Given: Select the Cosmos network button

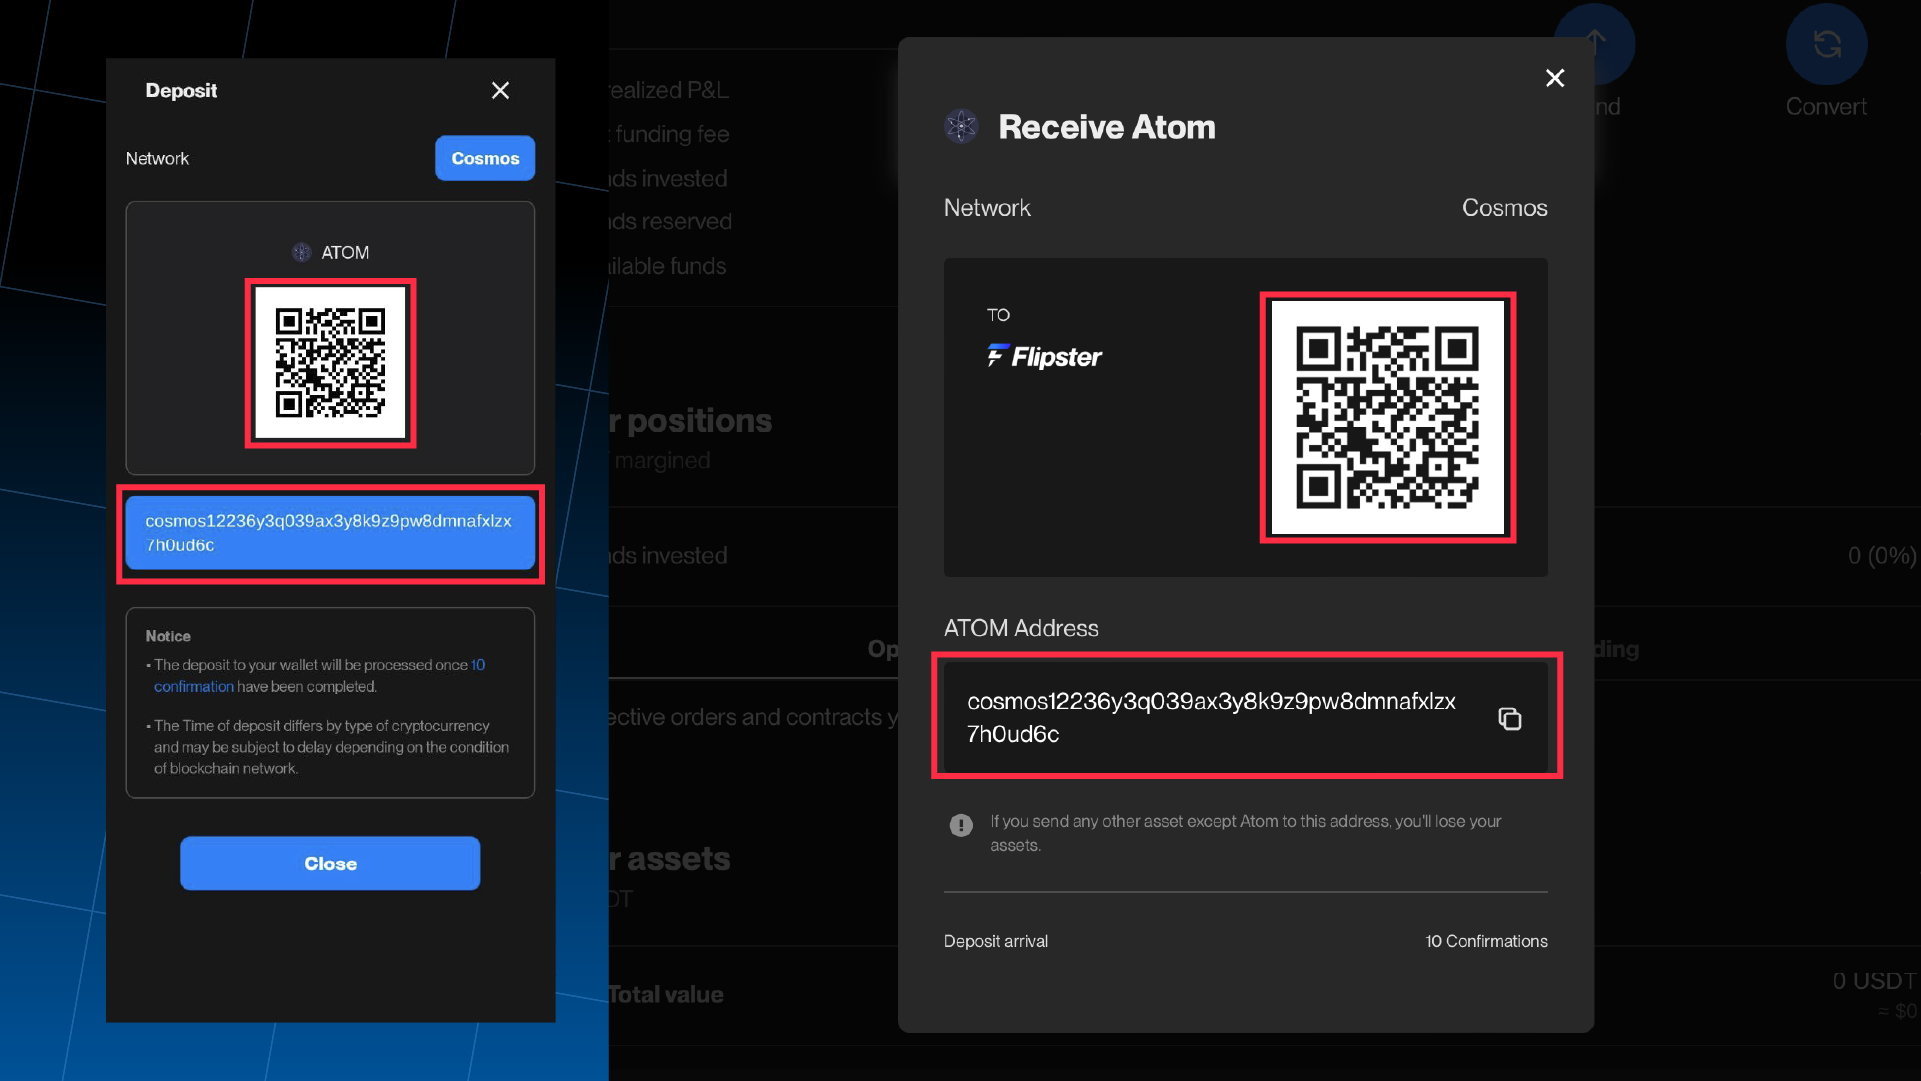Looking at the screenshot, I should click(x=485, y=158).
